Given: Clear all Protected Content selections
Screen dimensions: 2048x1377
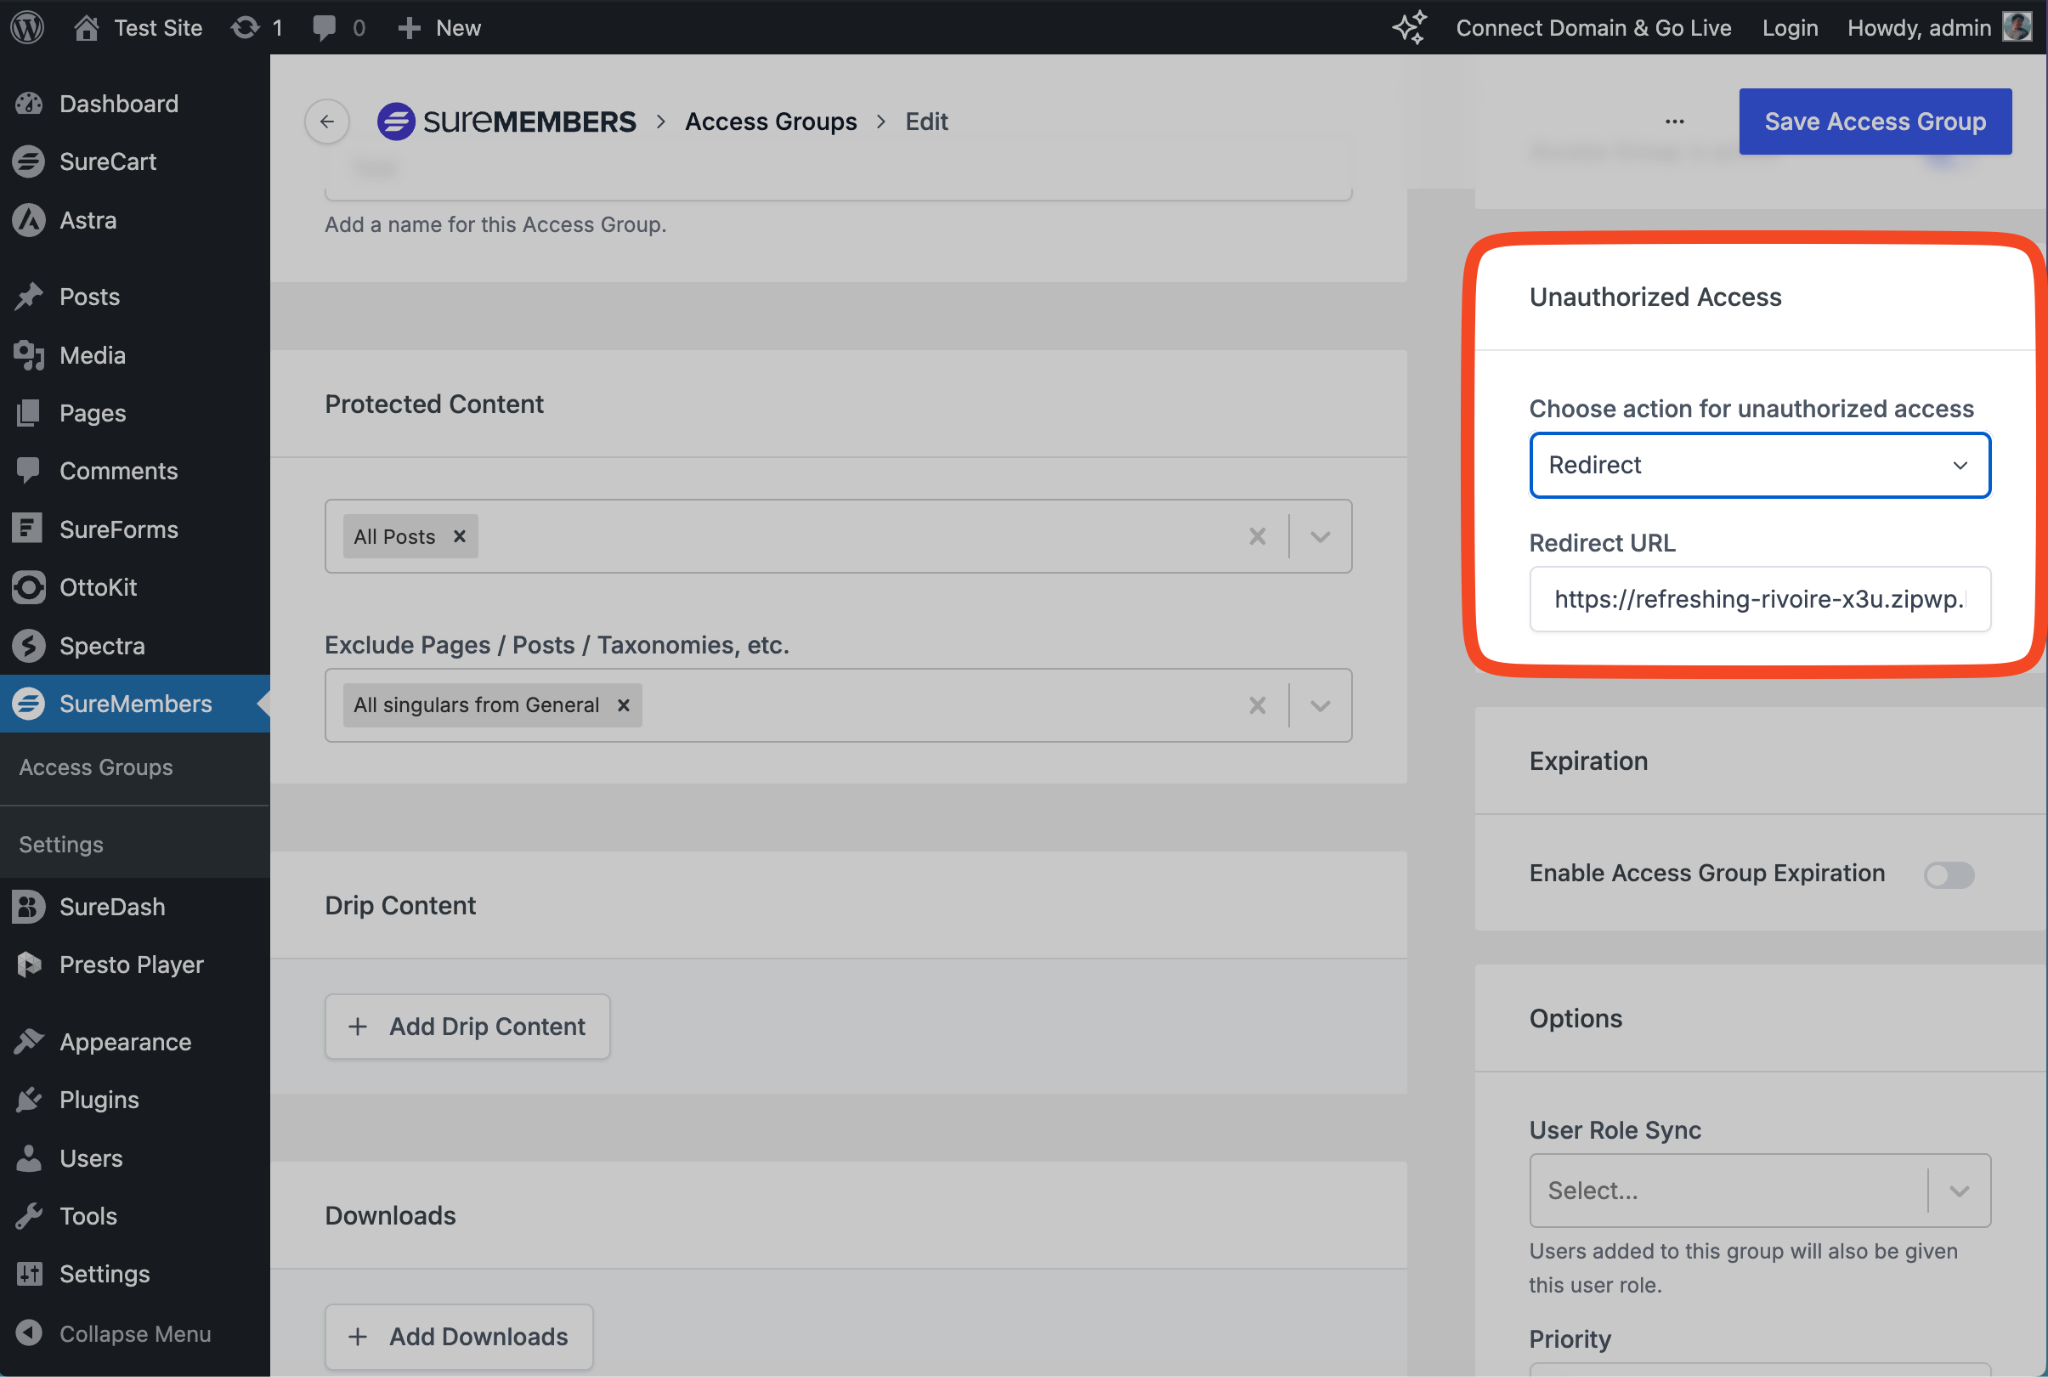Looking at the screenshot, I should click(x=1257, y=536).
